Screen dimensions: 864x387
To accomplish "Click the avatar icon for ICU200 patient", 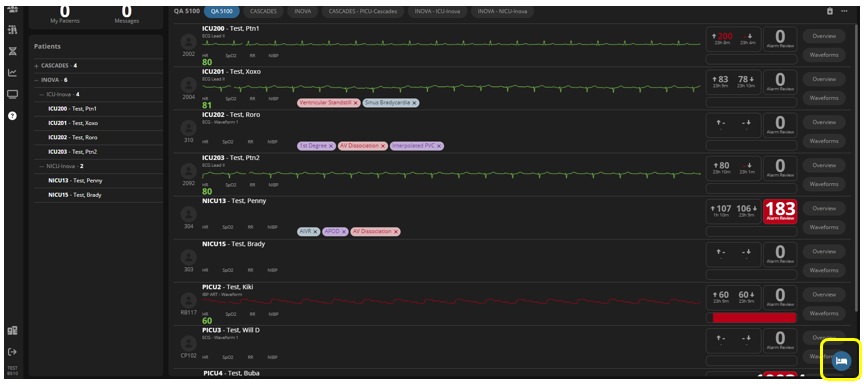I will [x=189, y=41].
